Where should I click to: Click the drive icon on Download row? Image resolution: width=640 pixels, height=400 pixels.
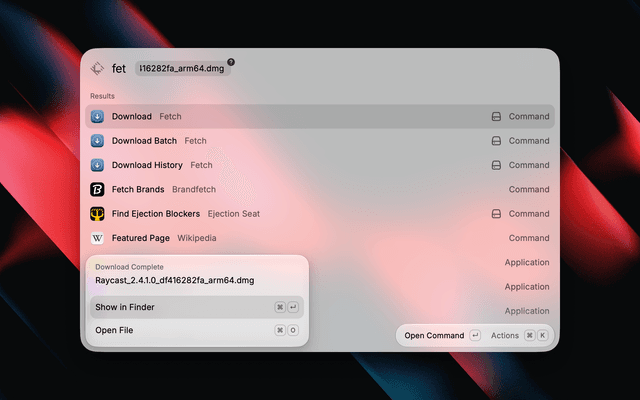(496, 116)
